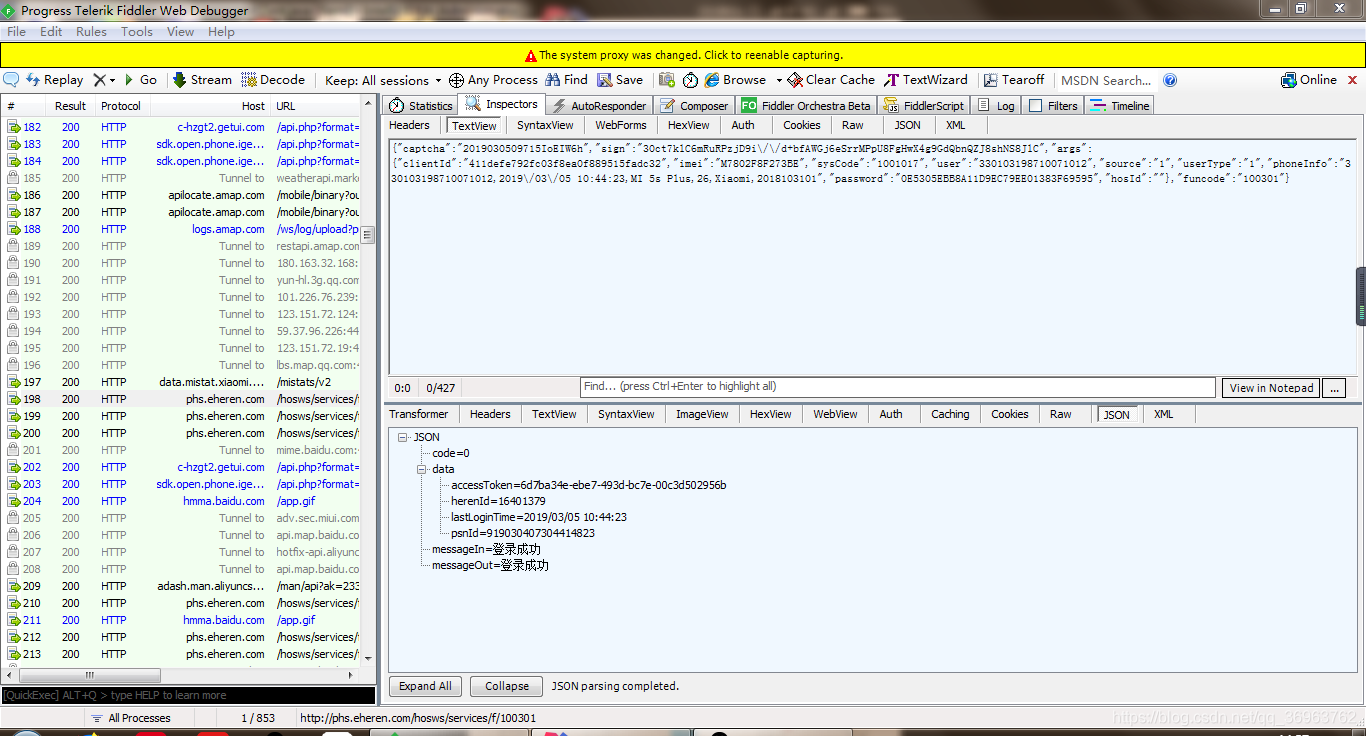
Task: Open the Rules menu
Action: (91, 32)
